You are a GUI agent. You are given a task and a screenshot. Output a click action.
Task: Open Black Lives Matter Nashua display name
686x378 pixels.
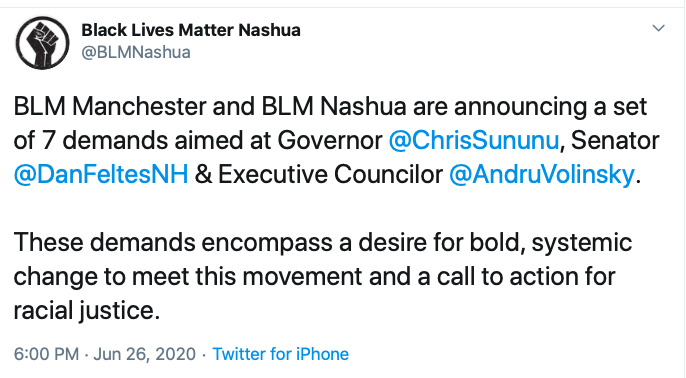coord(191,30)
